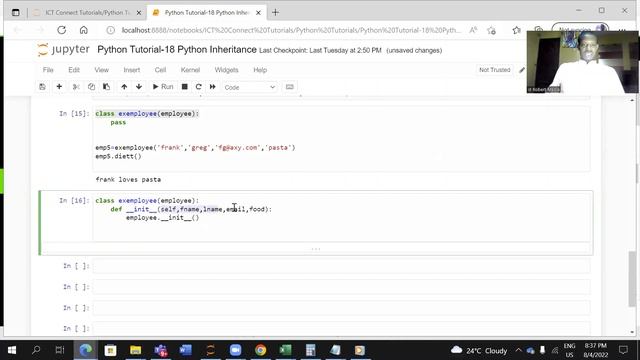Move selected cell up arrow
640x360 pixels.
[x=124, y=87]
